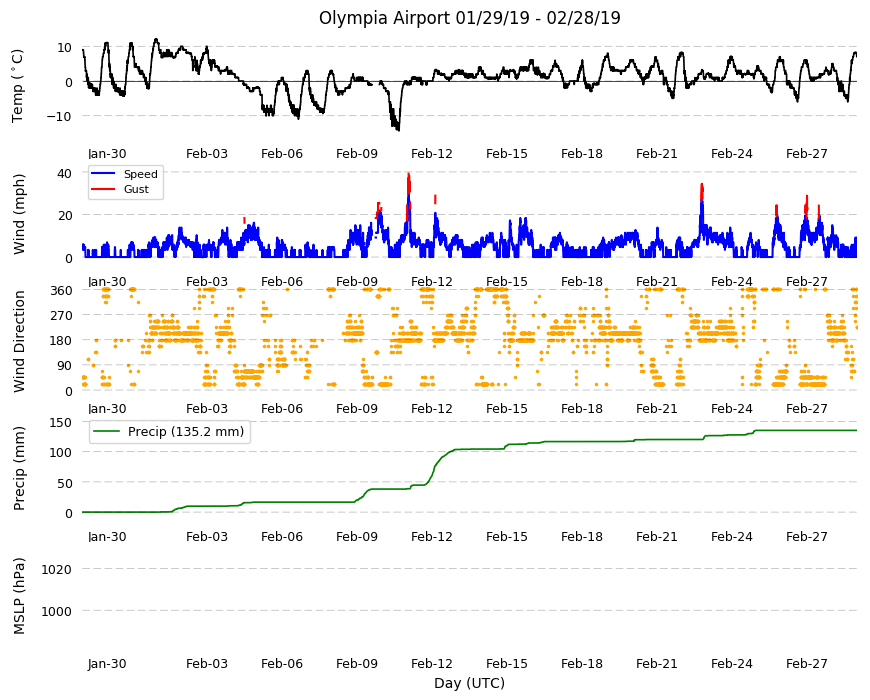Select the red Gust legend line
This screenshot has width=870, height=700.
point(104,189)
